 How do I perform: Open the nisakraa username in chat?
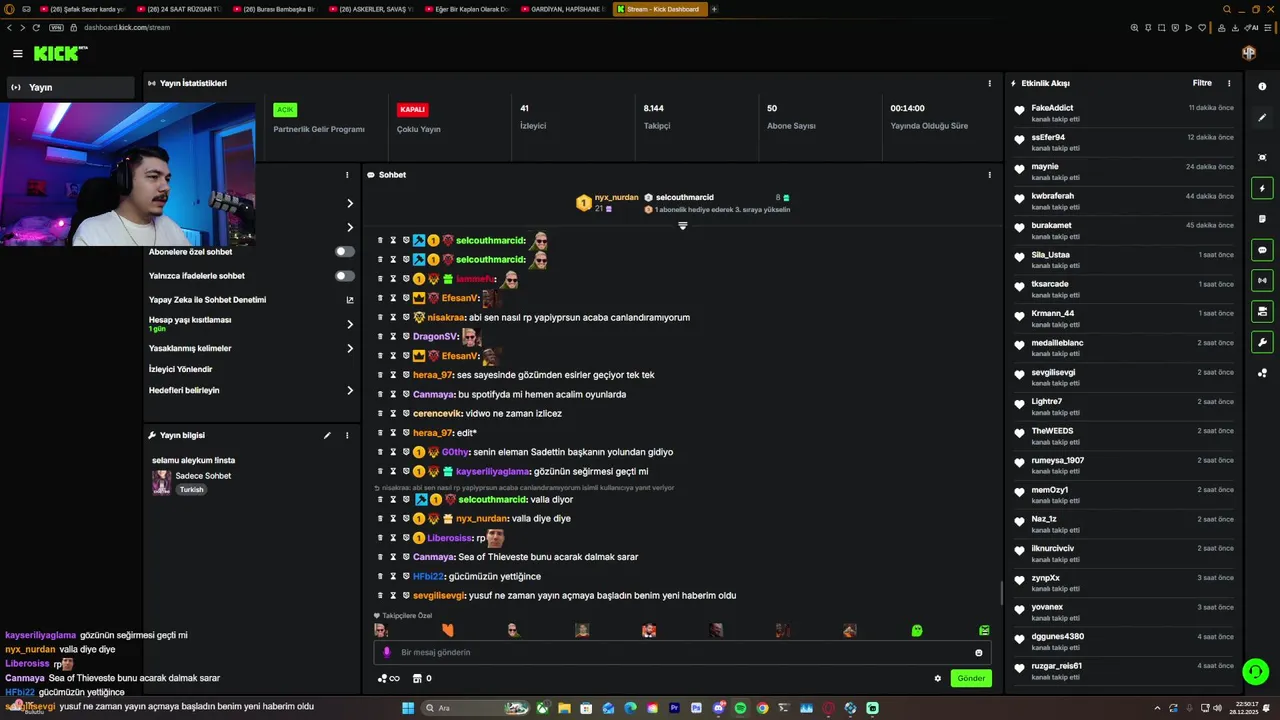click(446, 317)
